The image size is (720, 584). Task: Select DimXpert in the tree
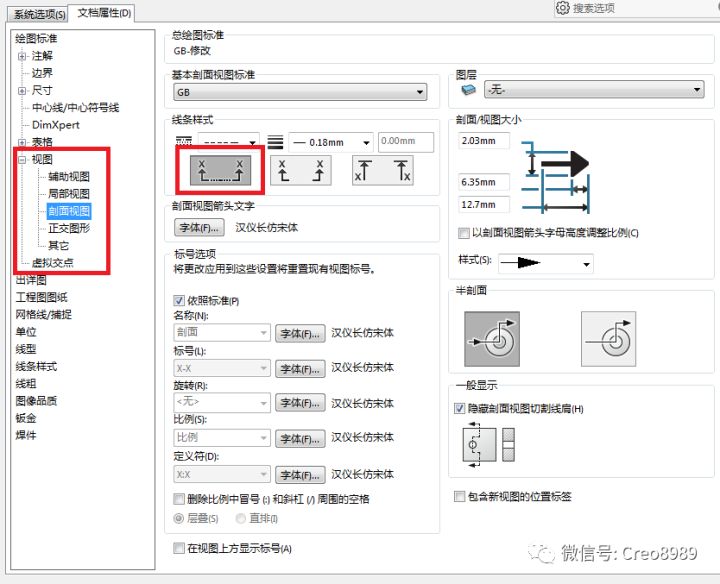click(56, 125)
